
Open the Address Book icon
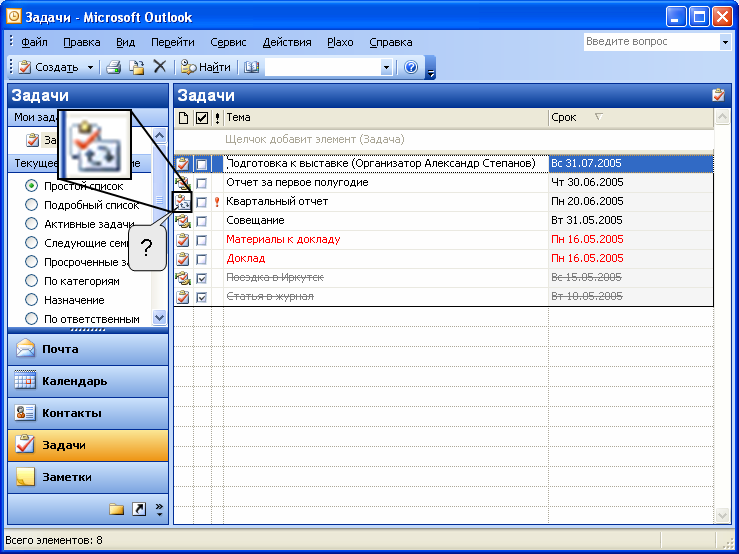click(x=251, y=67)
